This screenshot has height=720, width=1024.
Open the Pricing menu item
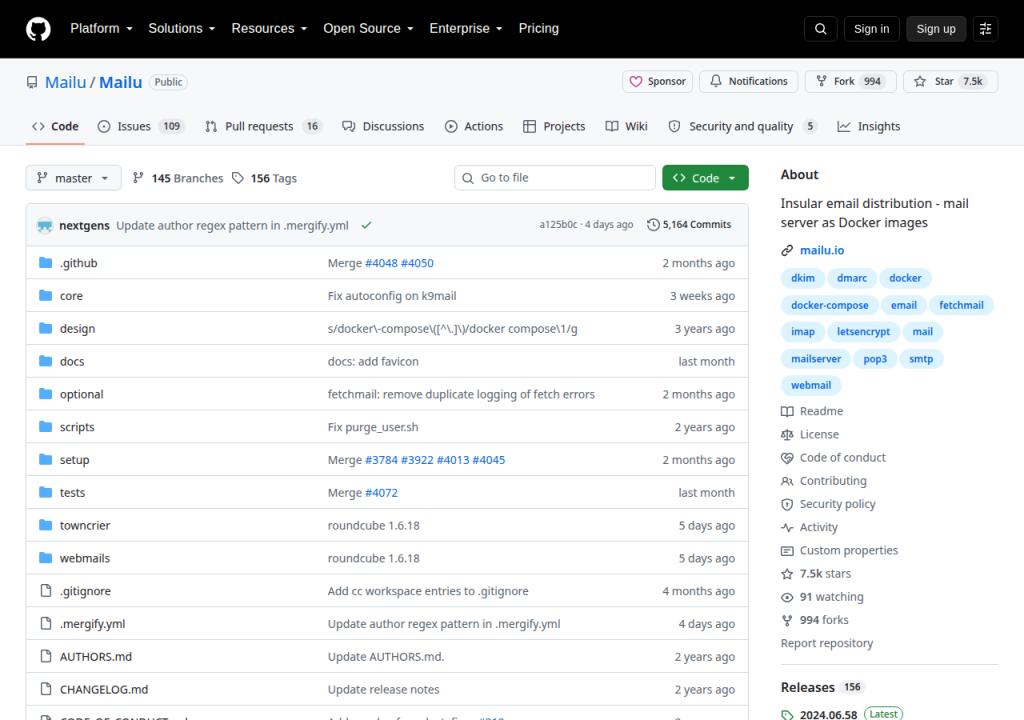[x=539, y=29]
